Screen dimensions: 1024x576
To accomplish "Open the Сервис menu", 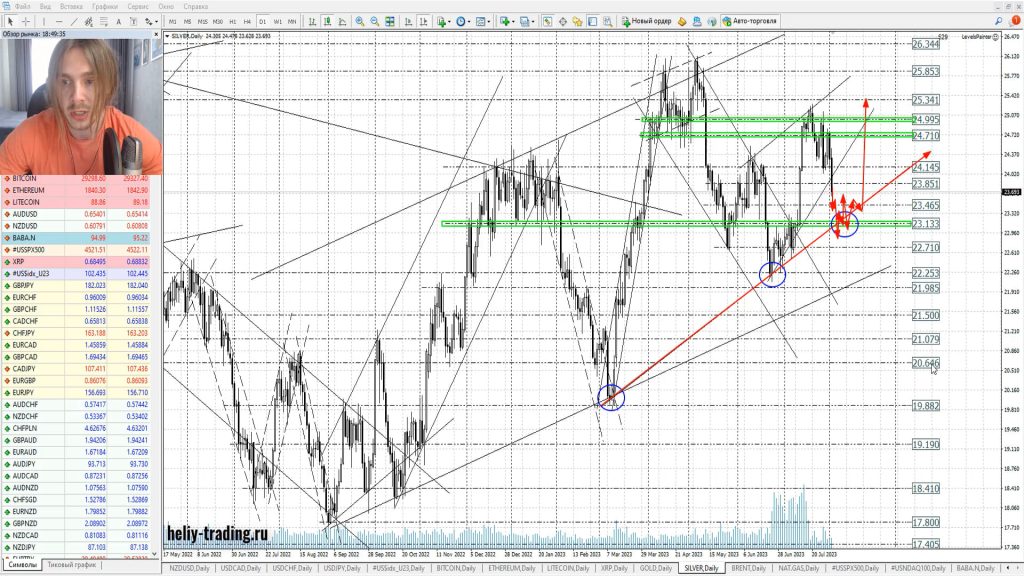I will click(x=138, y=6).
